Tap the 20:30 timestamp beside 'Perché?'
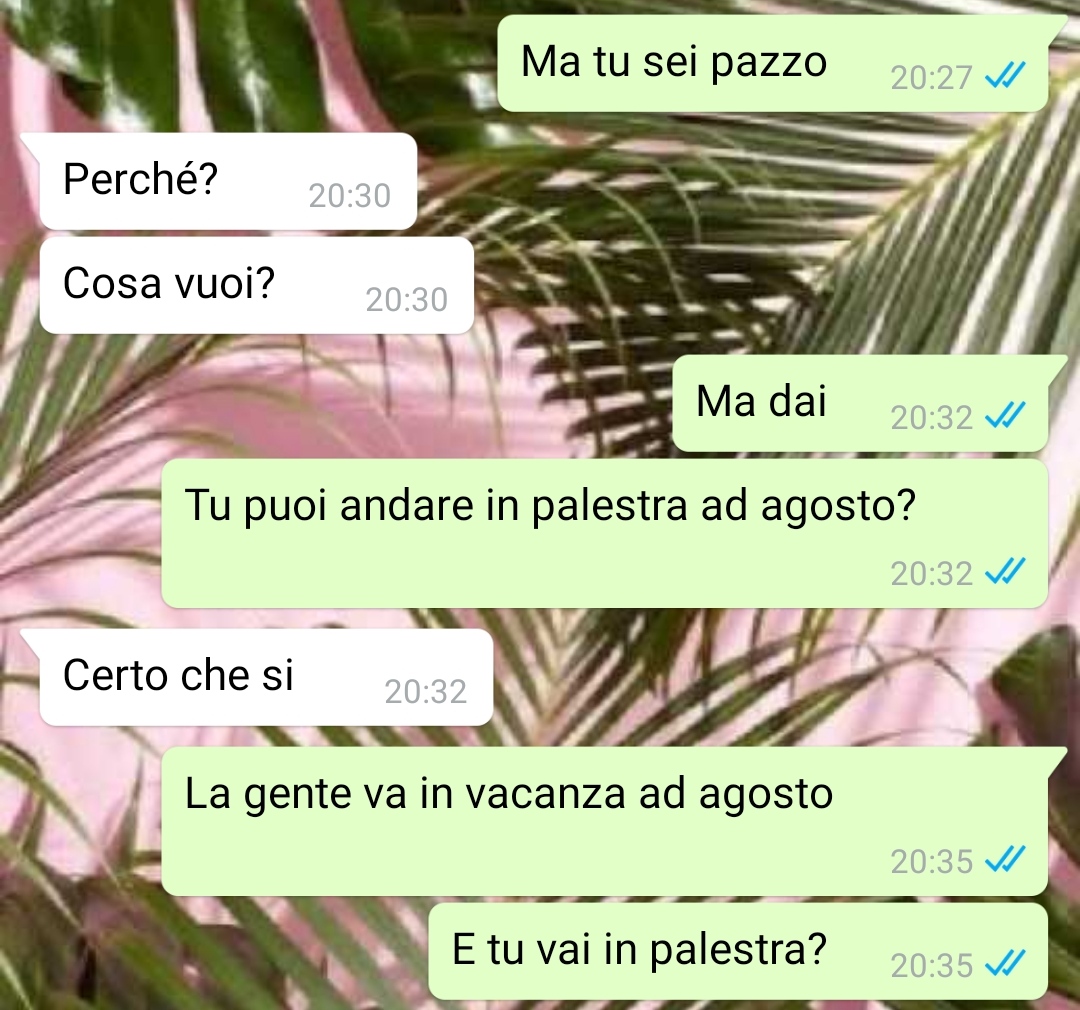 coord(349,196)
